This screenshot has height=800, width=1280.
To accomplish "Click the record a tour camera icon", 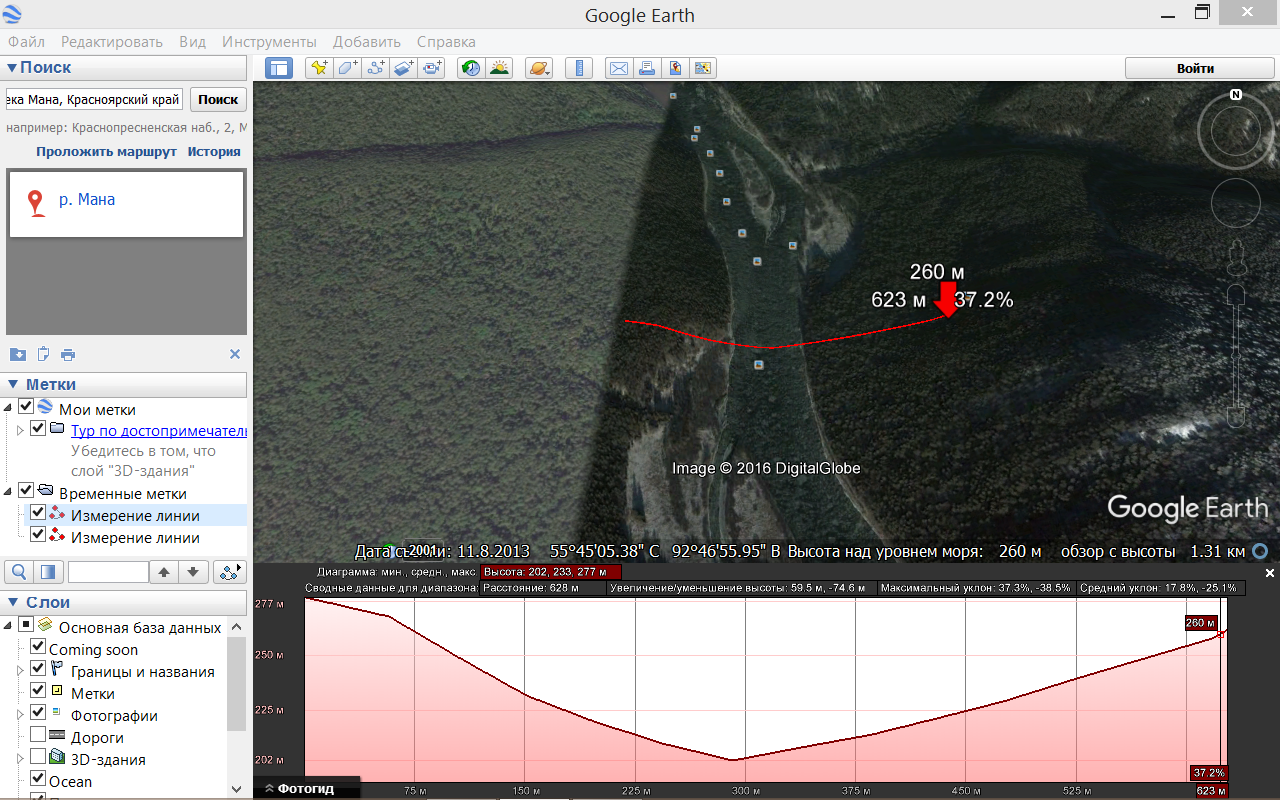I will tap(431, 68).
